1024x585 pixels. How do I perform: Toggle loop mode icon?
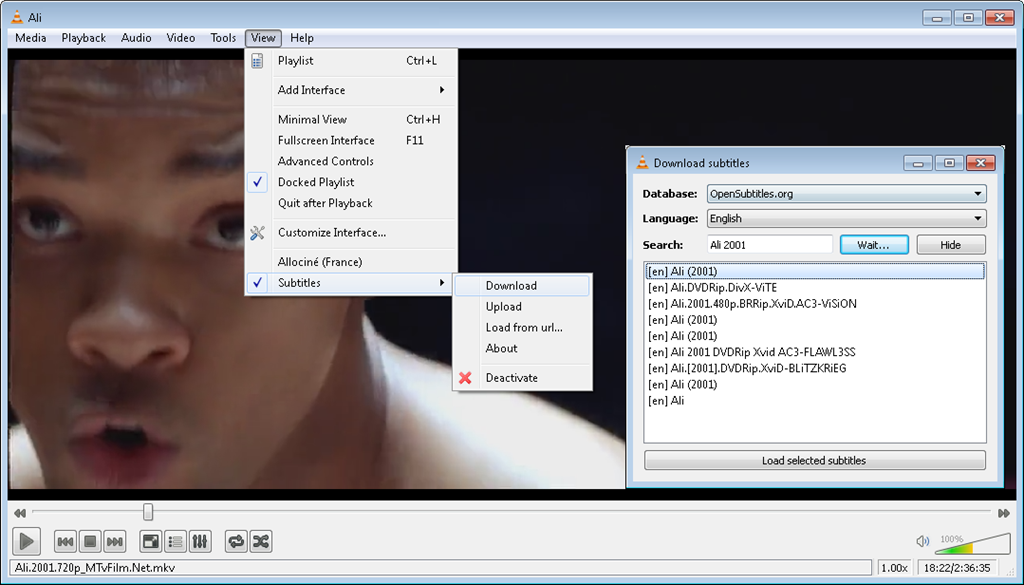click(236, 541)
